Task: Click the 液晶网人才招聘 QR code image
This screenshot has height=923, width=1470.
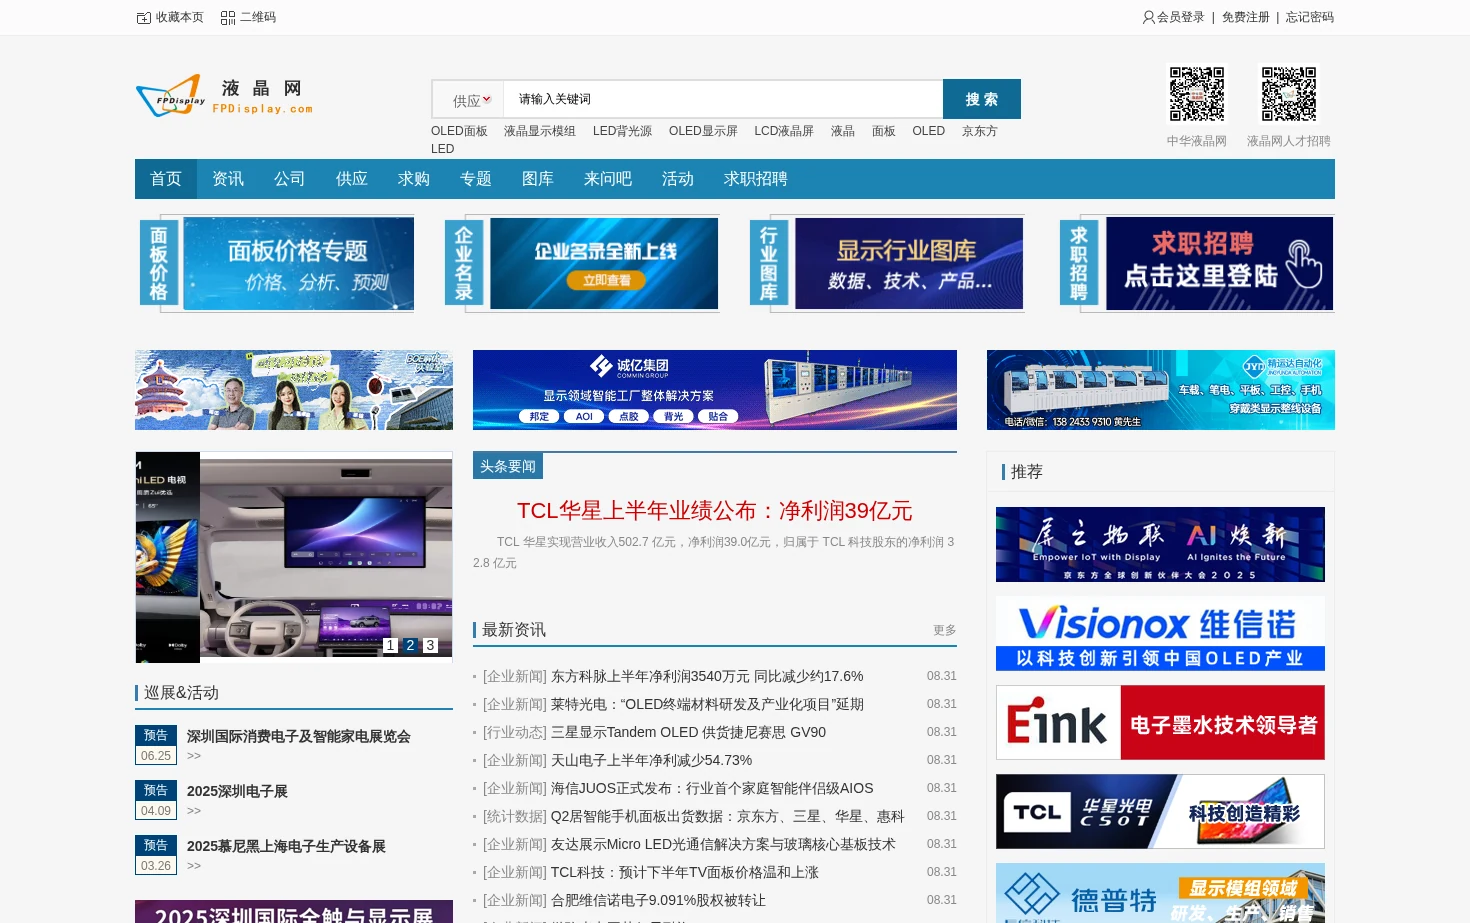Action: pyautogui.click(x=1288, y=94)
